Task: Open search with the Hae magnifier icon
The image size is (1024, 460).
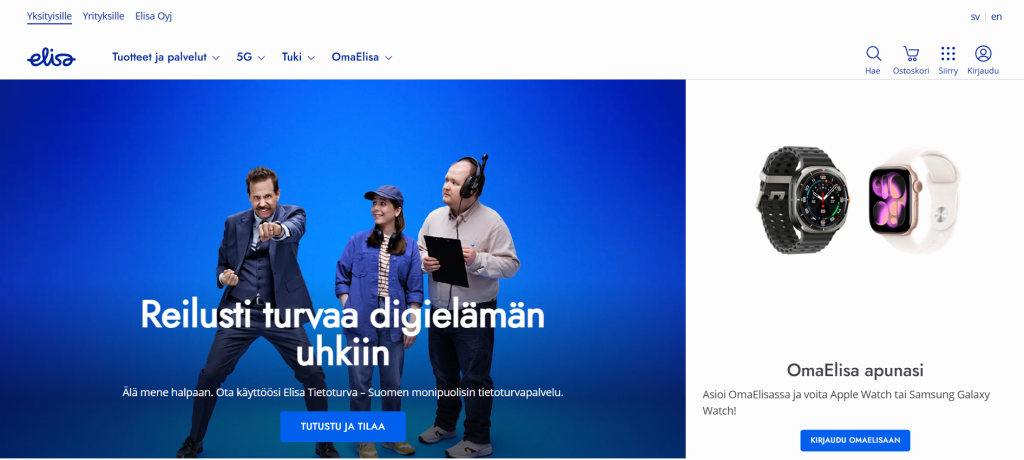Action: (873, 54)
